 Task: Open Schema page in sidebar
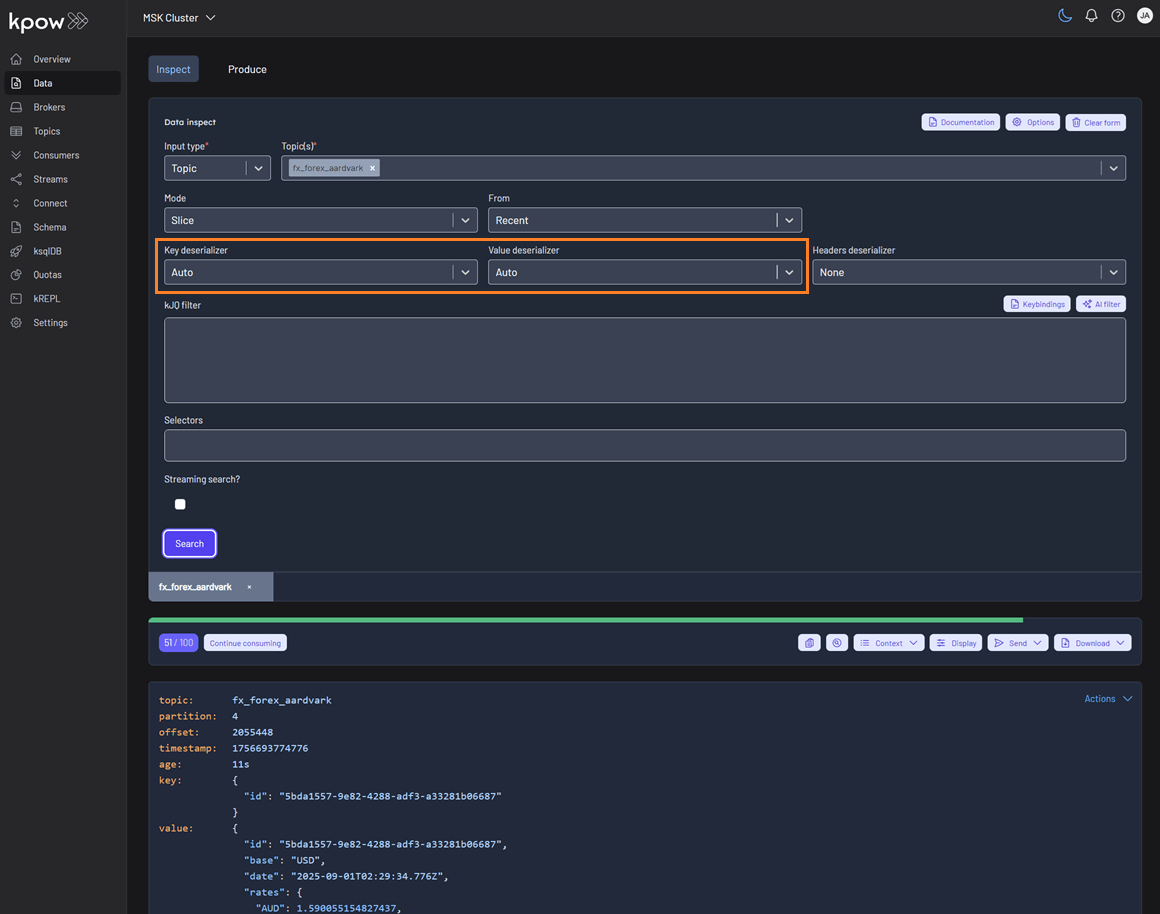coord(62,227)
